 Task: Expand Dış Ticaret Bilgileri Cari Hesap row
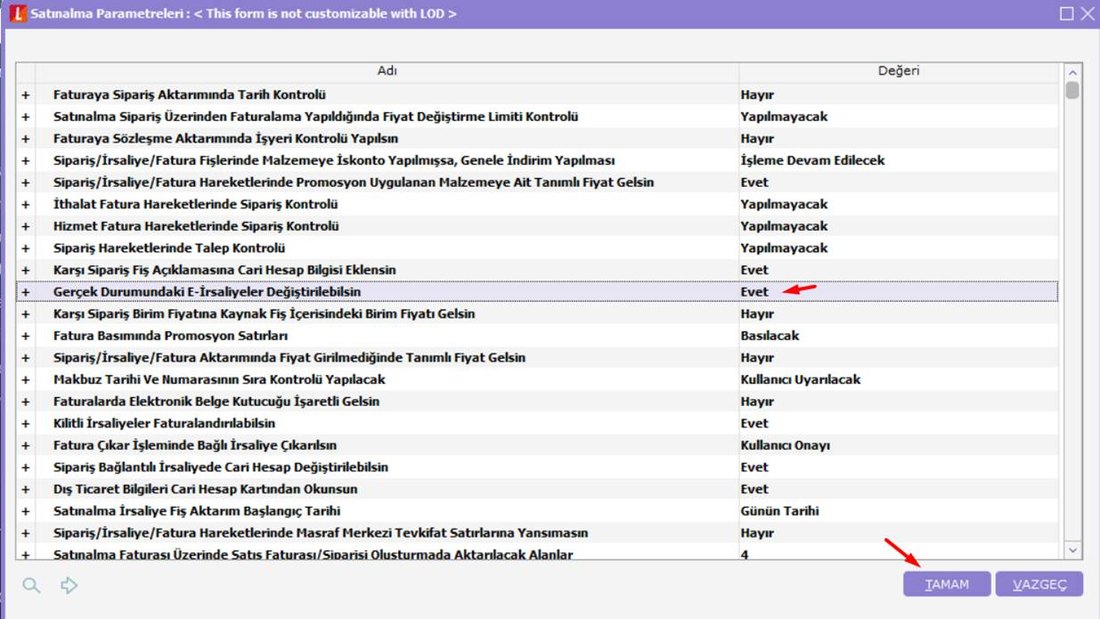[x=26, y=489]
